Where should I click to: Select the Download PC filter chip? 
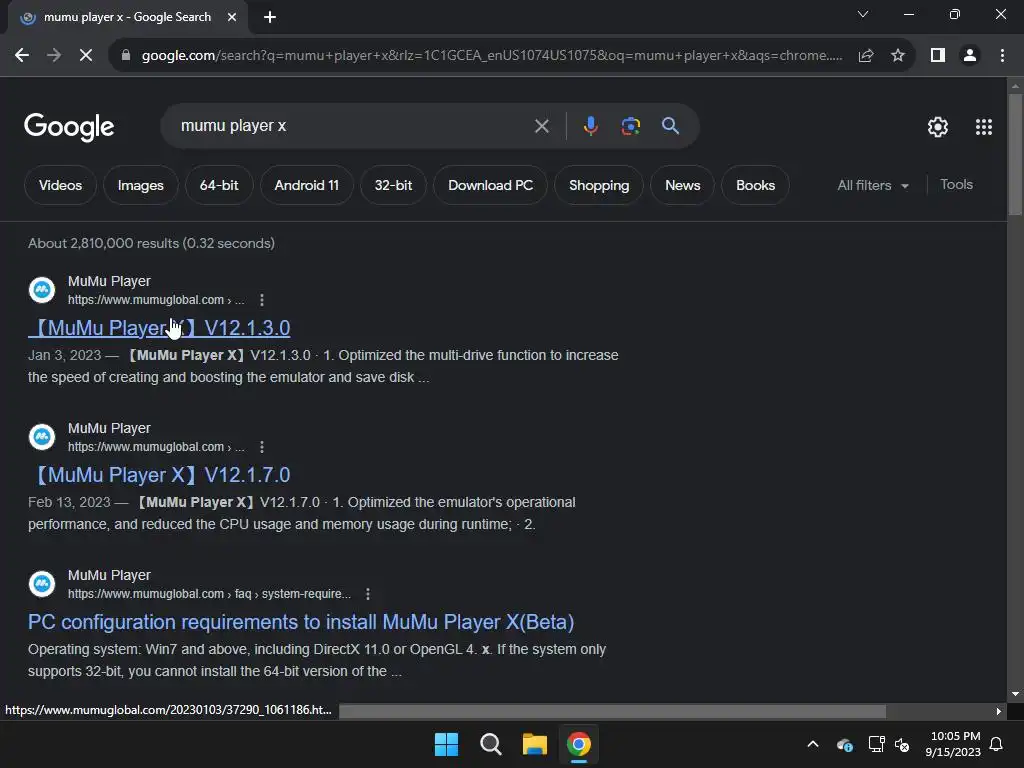490,185
